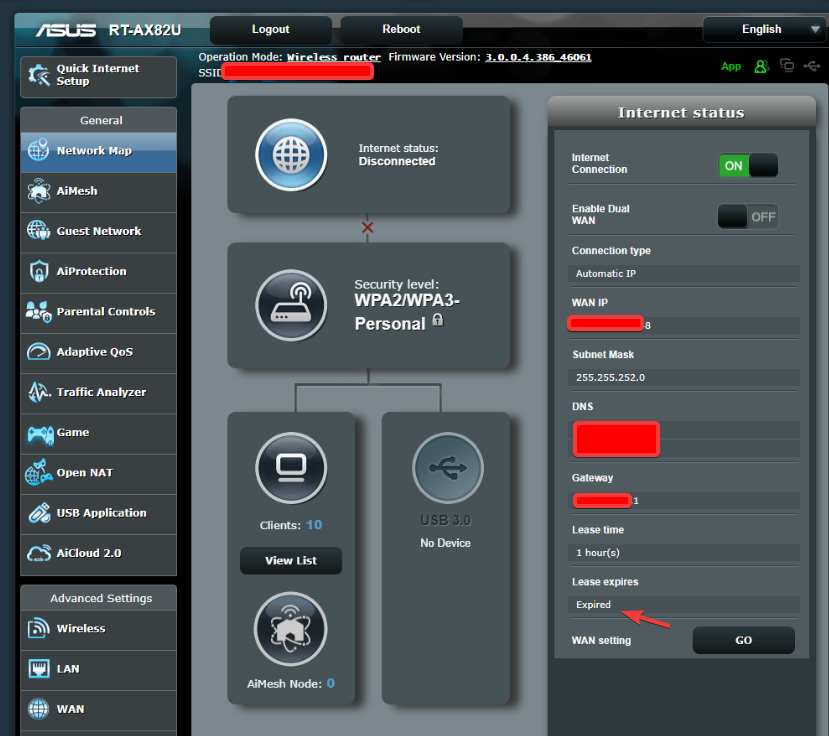The width and height of the screenshot is (829, 736).
Task: Click the USB Application icon
Action: [x=40, y=512]
